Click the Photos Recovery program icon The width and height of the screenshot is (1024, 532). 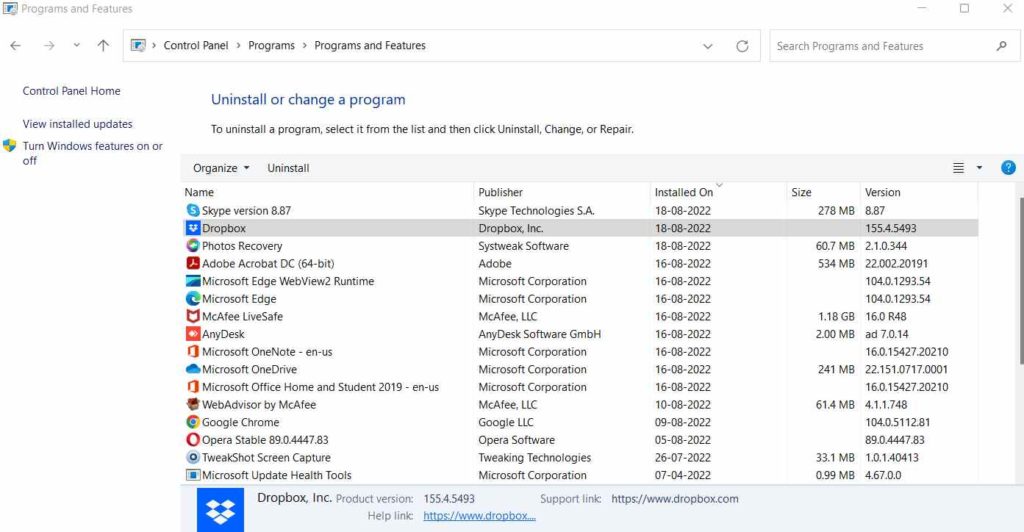tap(193, 245)
